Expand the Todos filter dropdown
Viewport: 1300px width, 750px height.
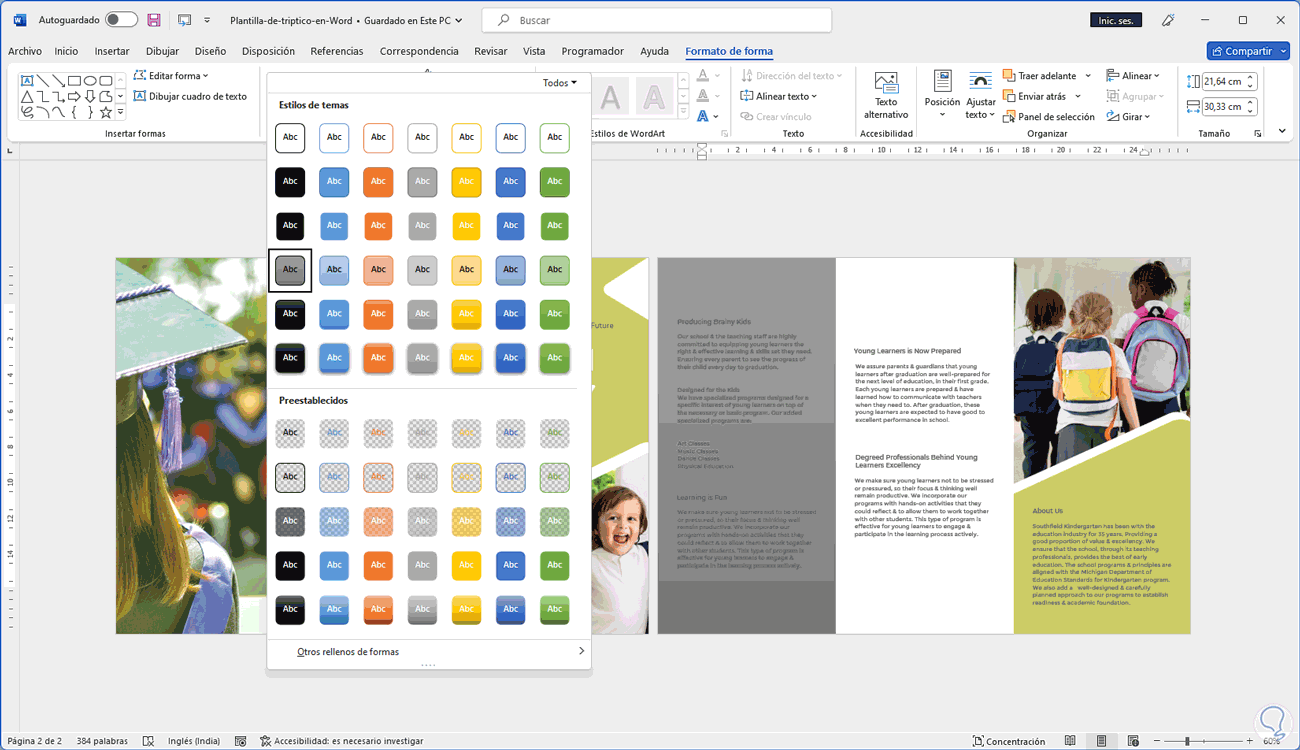(559, 83)
